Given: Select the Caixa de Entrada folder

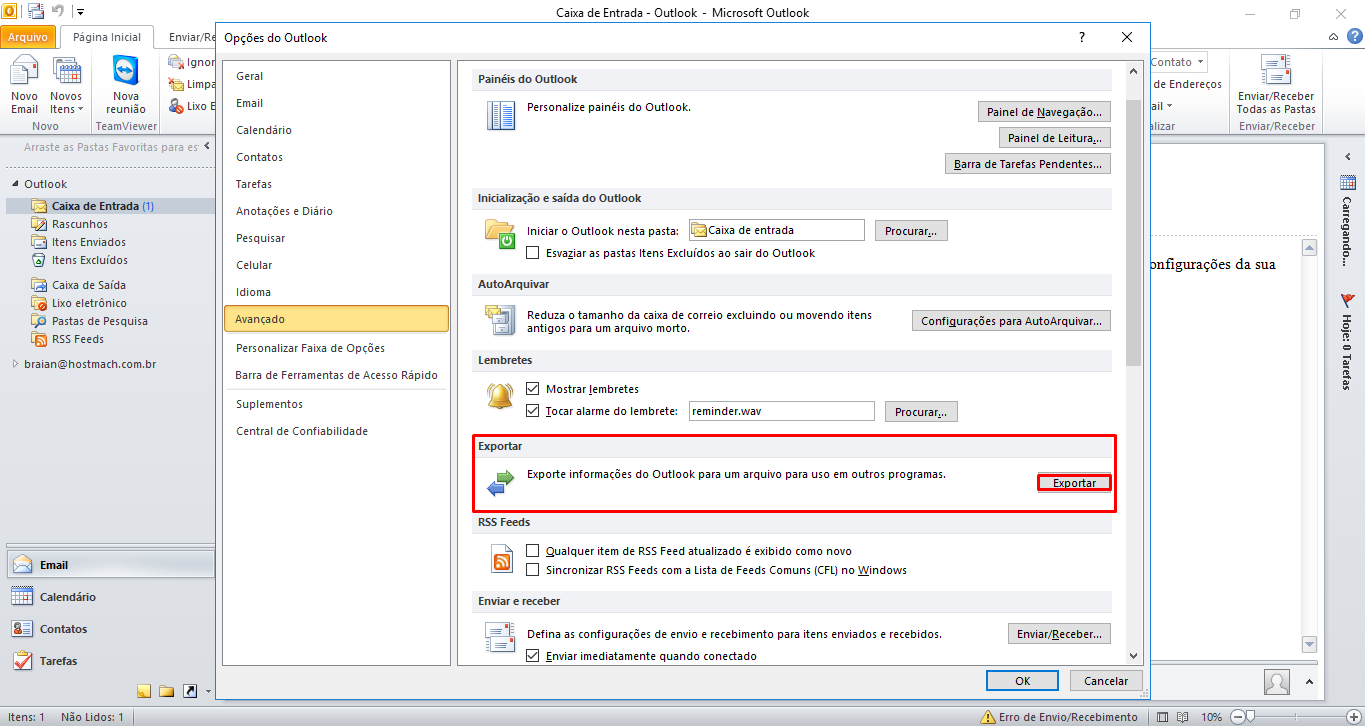Looking at the screenshot, I should (110, 206).
